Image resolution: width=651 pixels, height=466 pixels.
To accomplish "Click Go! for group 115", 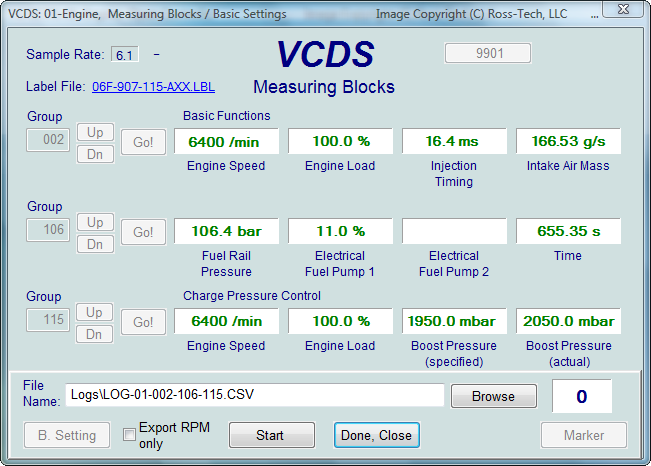I will [x=143, y=322].
